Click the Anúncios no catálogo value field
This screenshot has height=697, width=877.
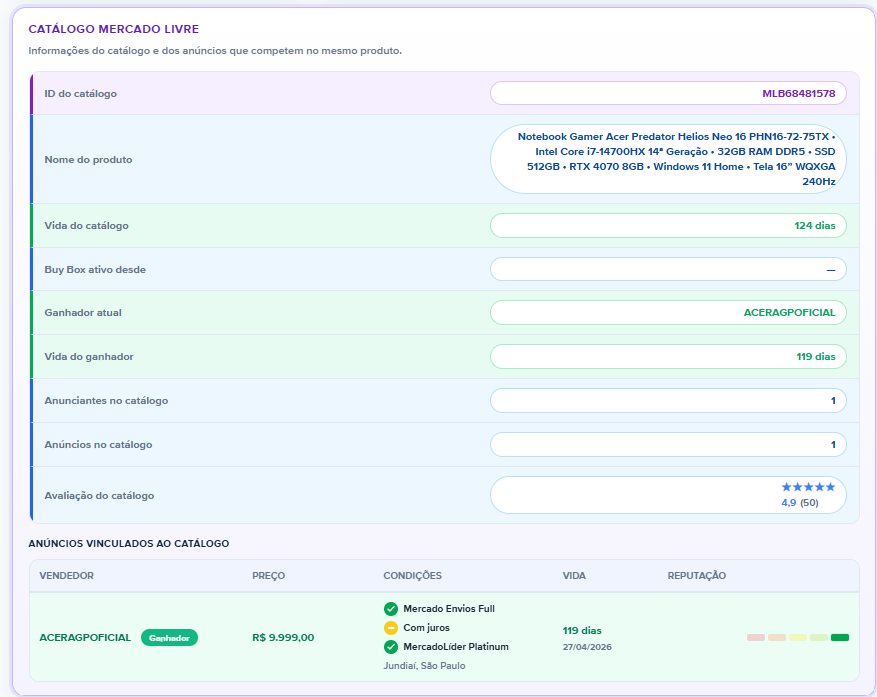click(x=668, y=445)
